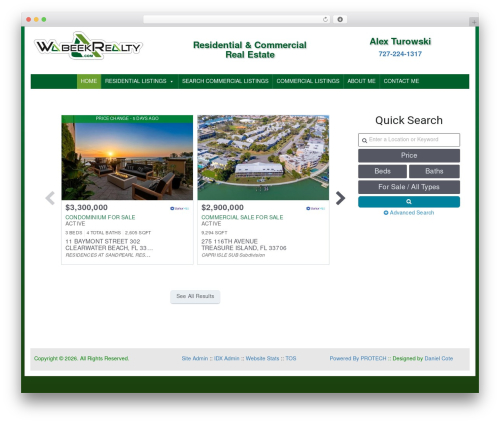Screen dimensions: 500x423
Task: Advance listings carousel with right chevron
Action: pyautogui.click(x=340, y=198)
